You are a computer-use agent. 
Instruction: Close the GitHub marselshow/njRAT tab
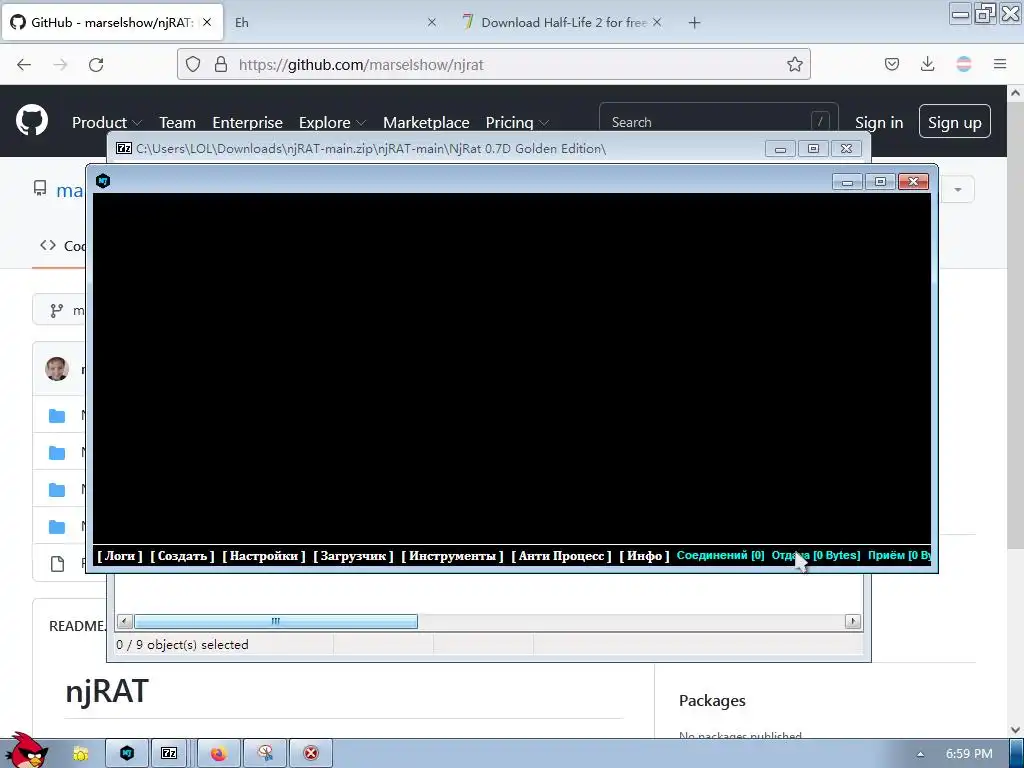click(x=207, y=22)
